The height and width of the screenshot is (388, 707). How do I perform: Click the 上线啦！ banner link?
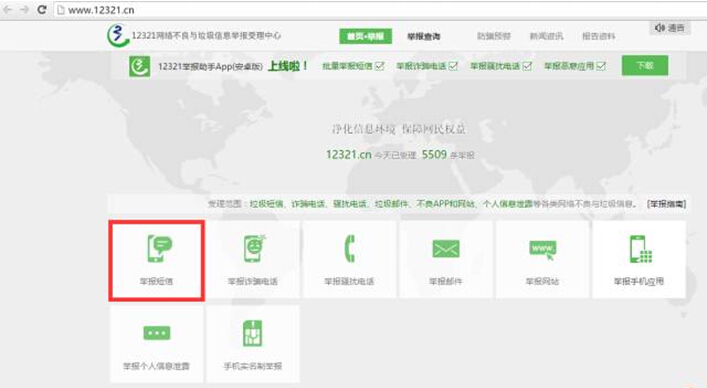tap(288, 66)
